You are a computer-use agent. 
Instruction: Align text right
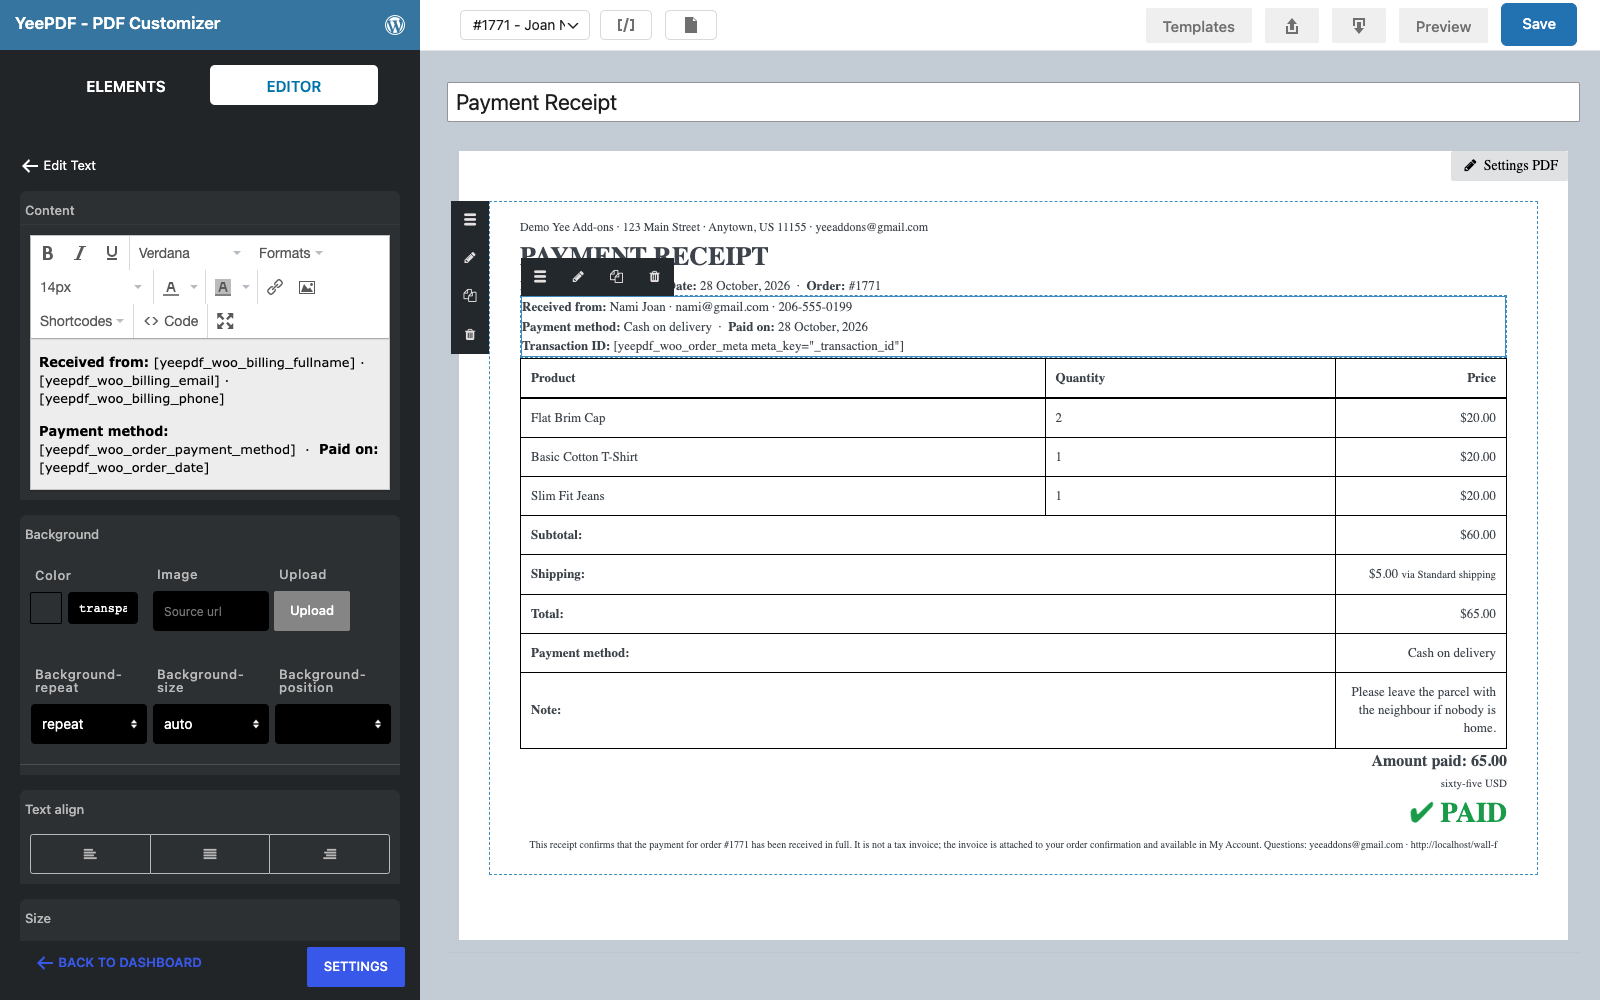click(329, 854)
